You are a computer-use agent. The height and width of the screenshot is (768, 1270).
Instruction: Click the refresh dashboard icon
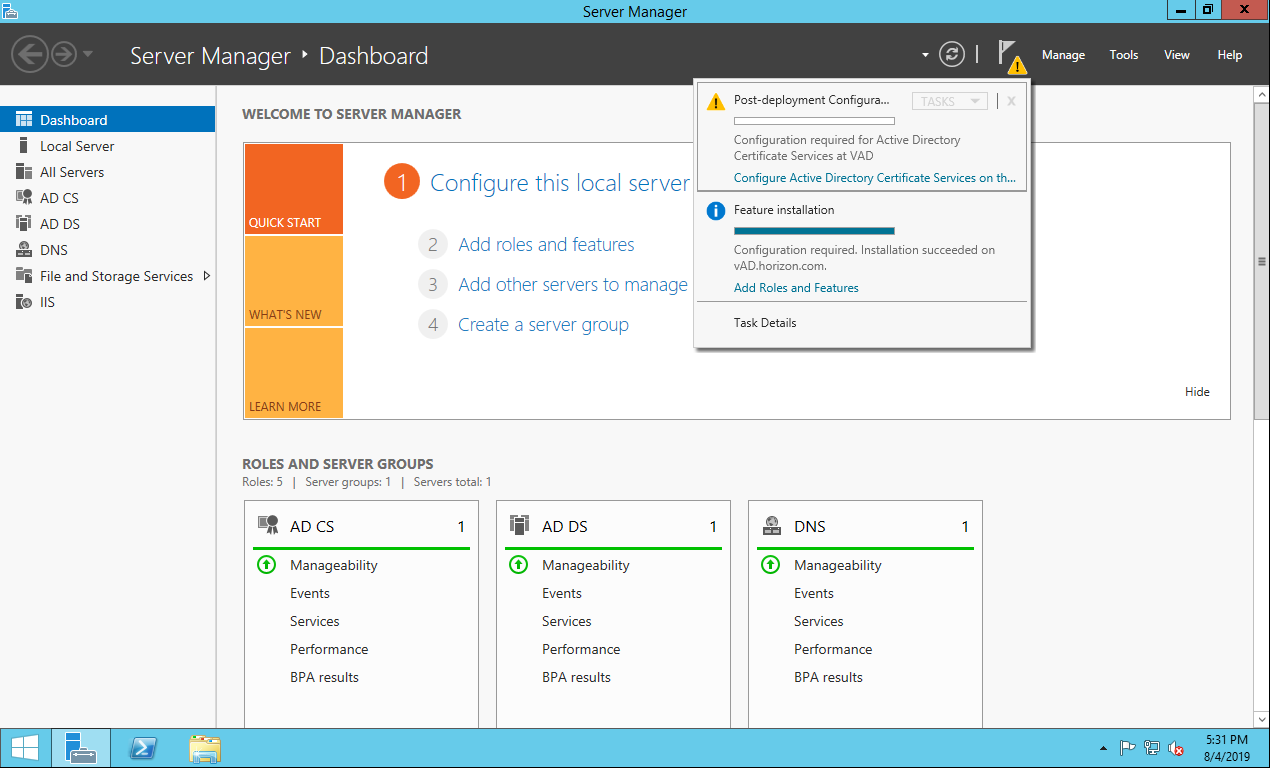[952, 55]
